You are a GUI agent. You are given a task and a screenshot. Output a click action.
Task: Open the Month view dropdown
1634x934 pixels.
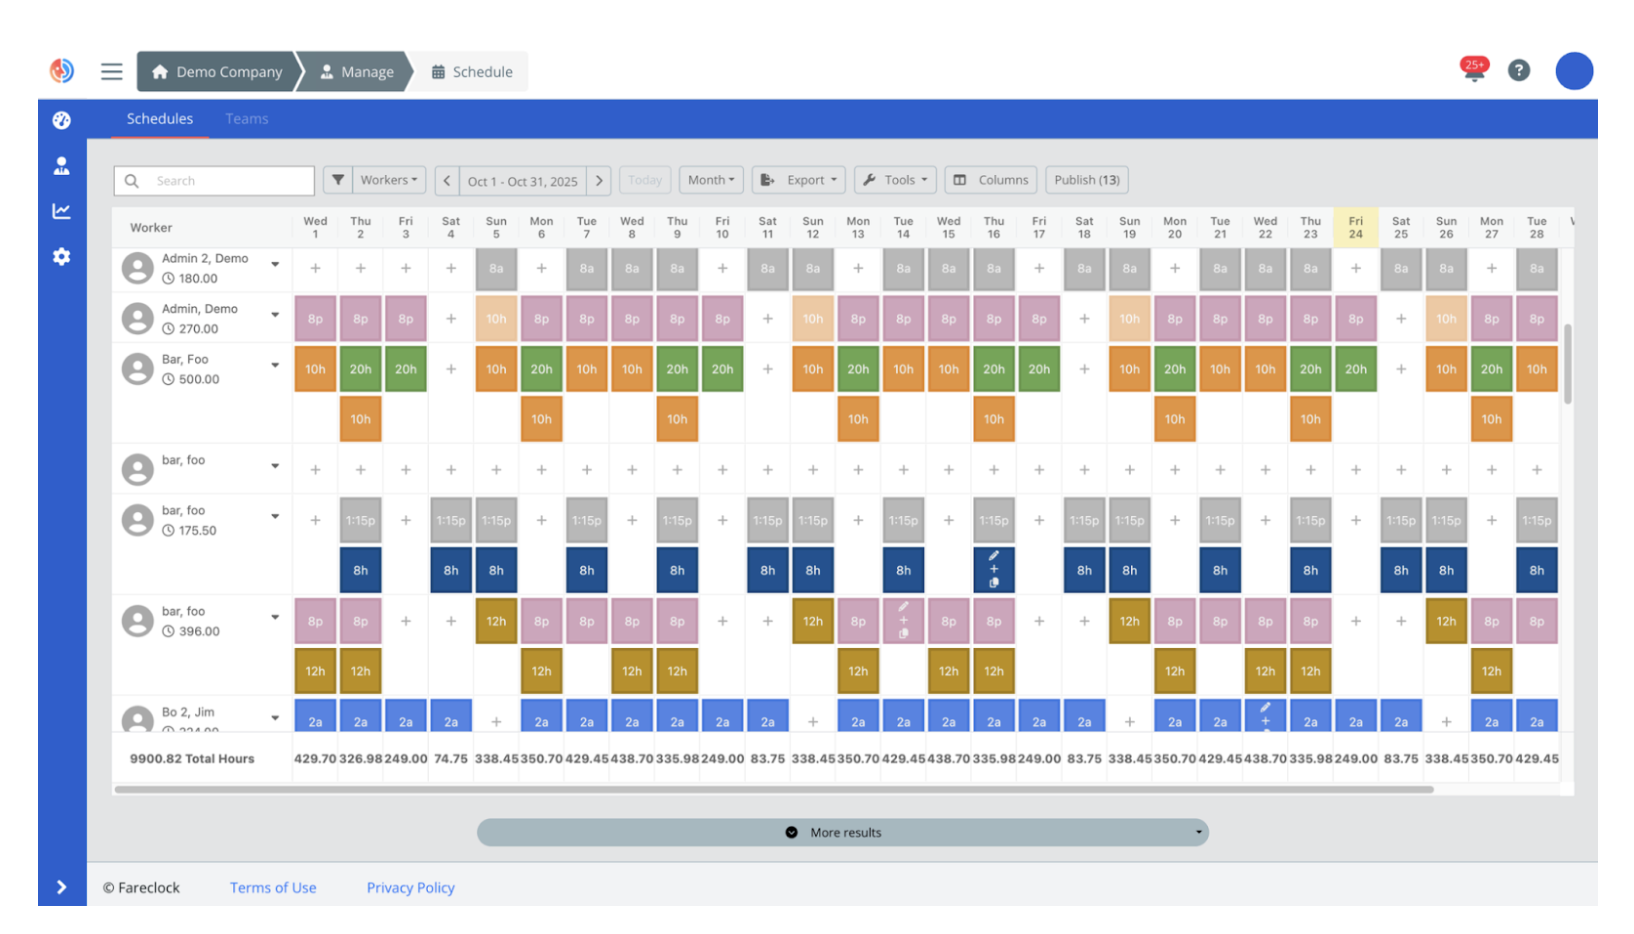point(711,180)
